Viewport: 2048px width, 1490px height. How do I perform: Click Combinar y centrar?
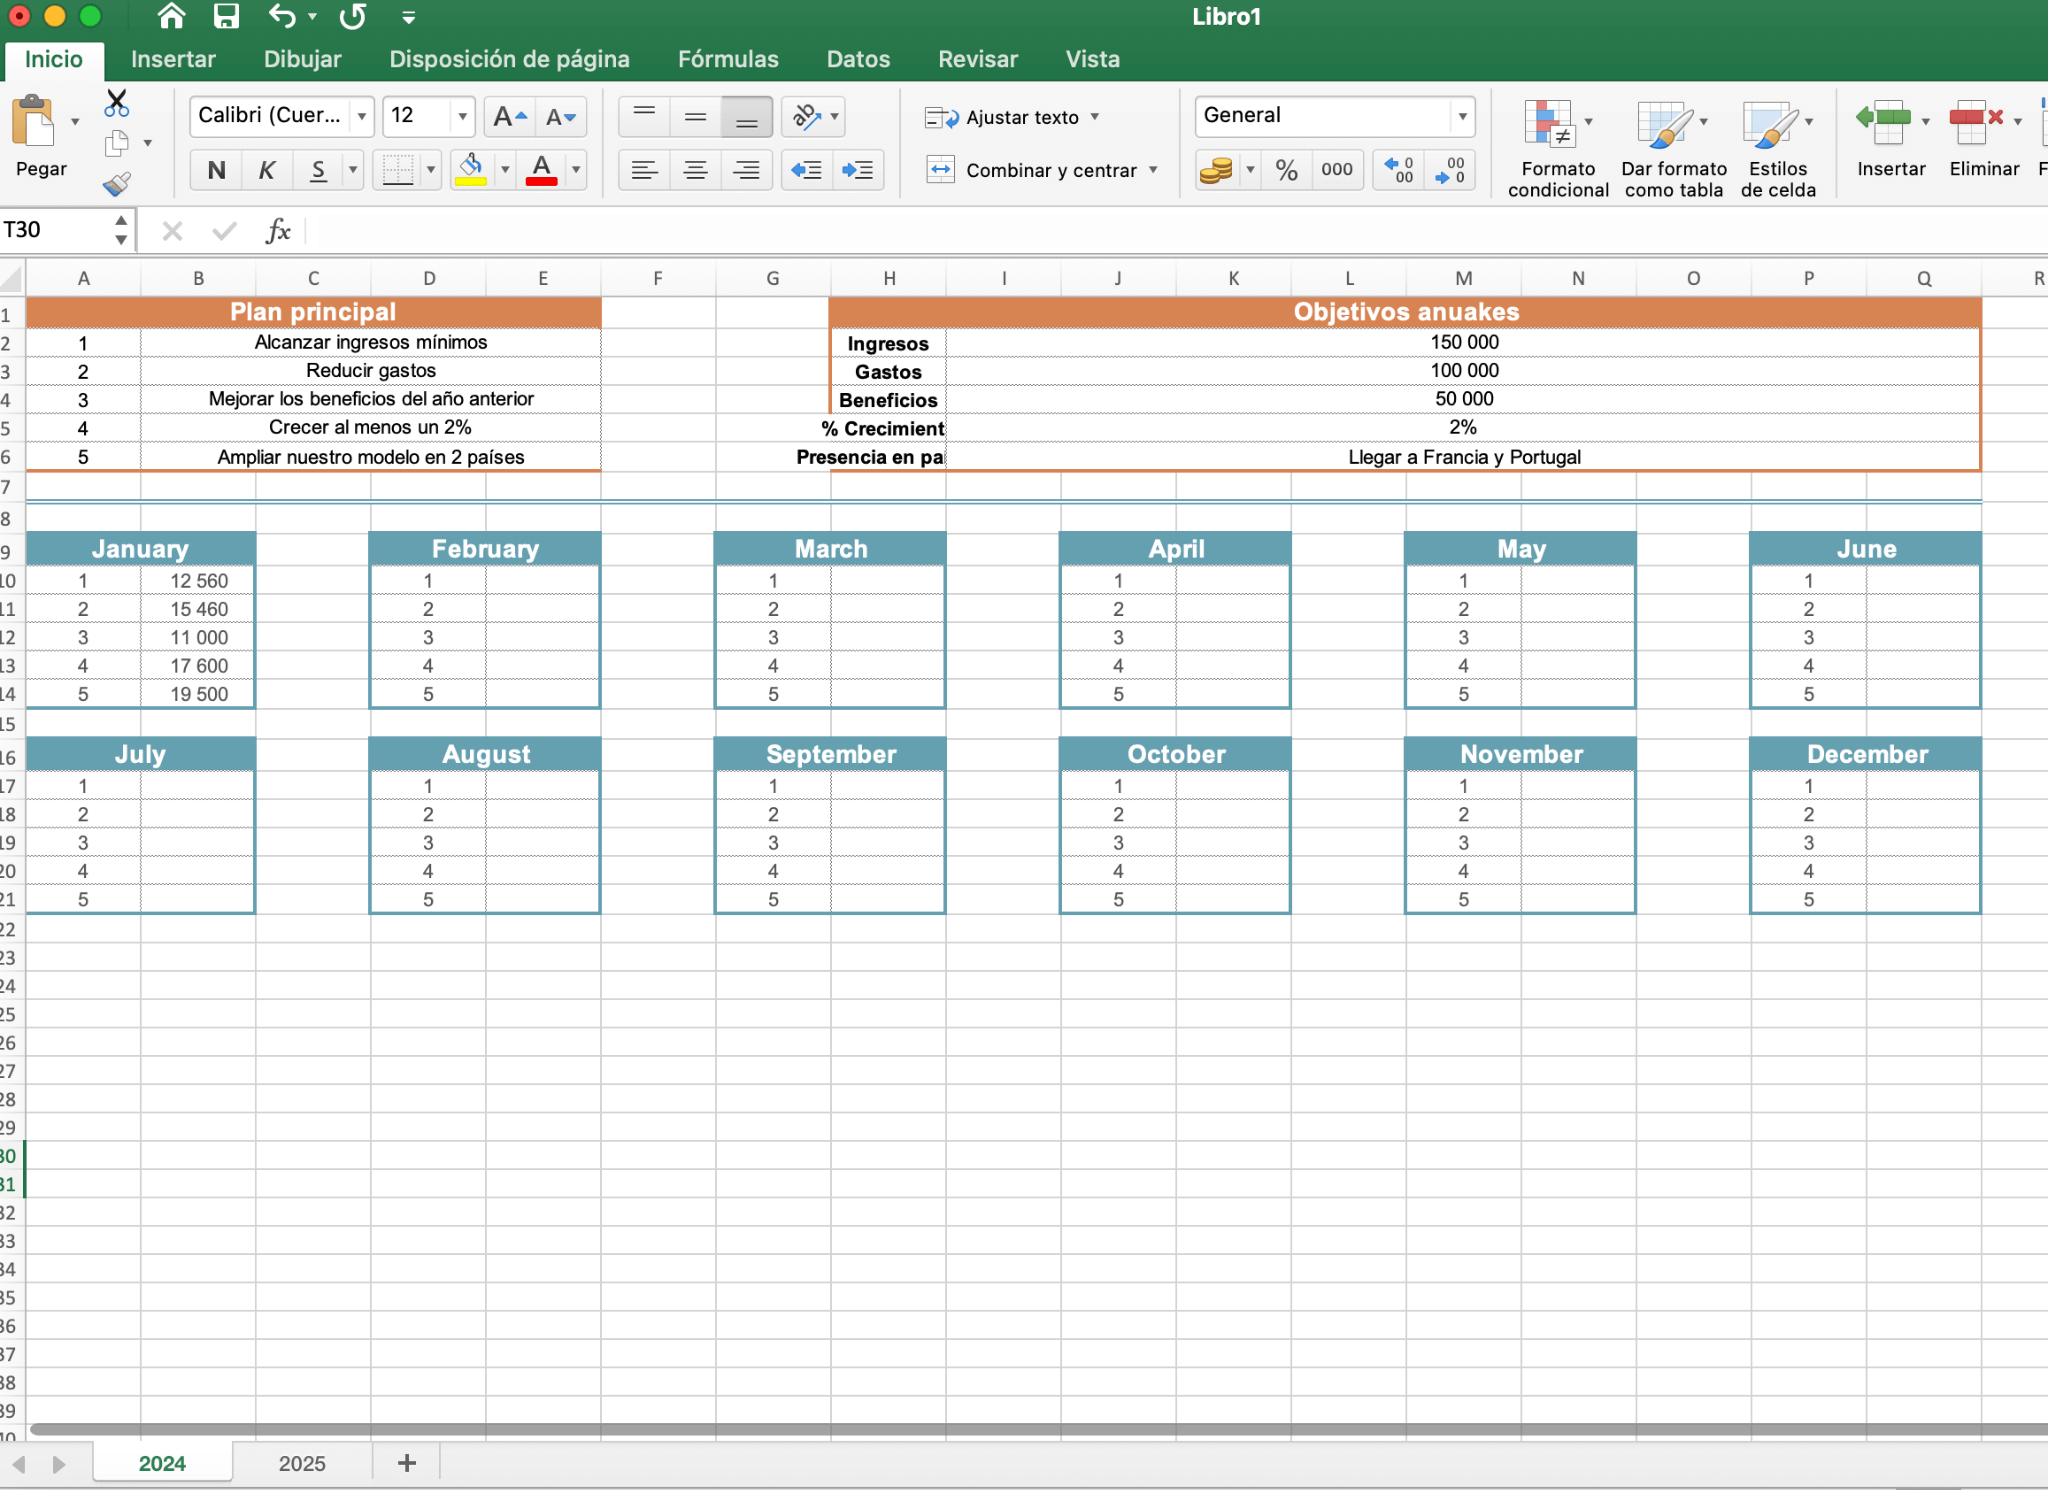click(x=1050, y=170)
